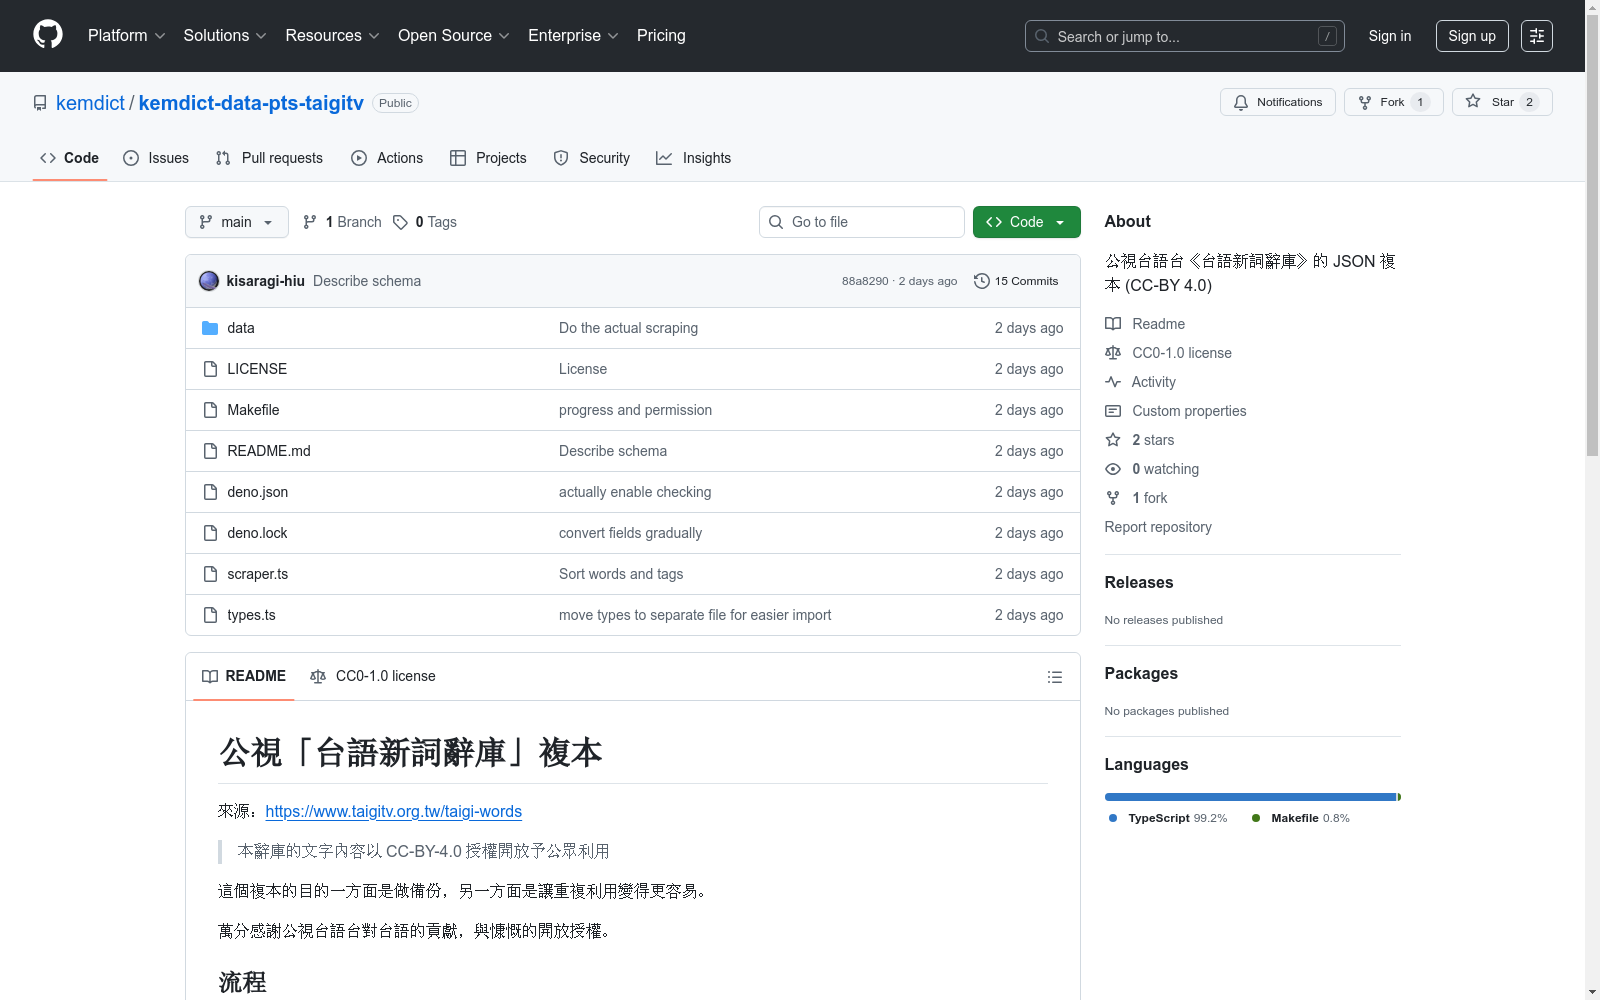Click the 88a8290 commit hash
The height and width of the screenshot is (1000, 1600).
pos(865,281)
